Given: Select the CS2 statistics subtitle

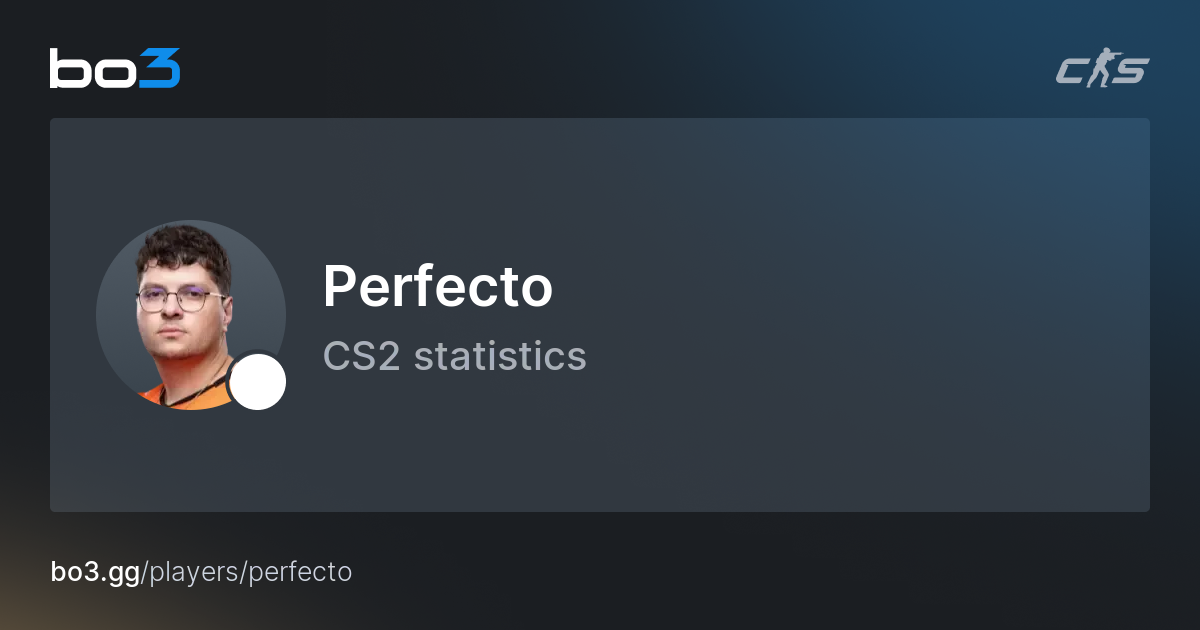Looking at the screenshot, I should pyautogui.click(x=454, y=356).
